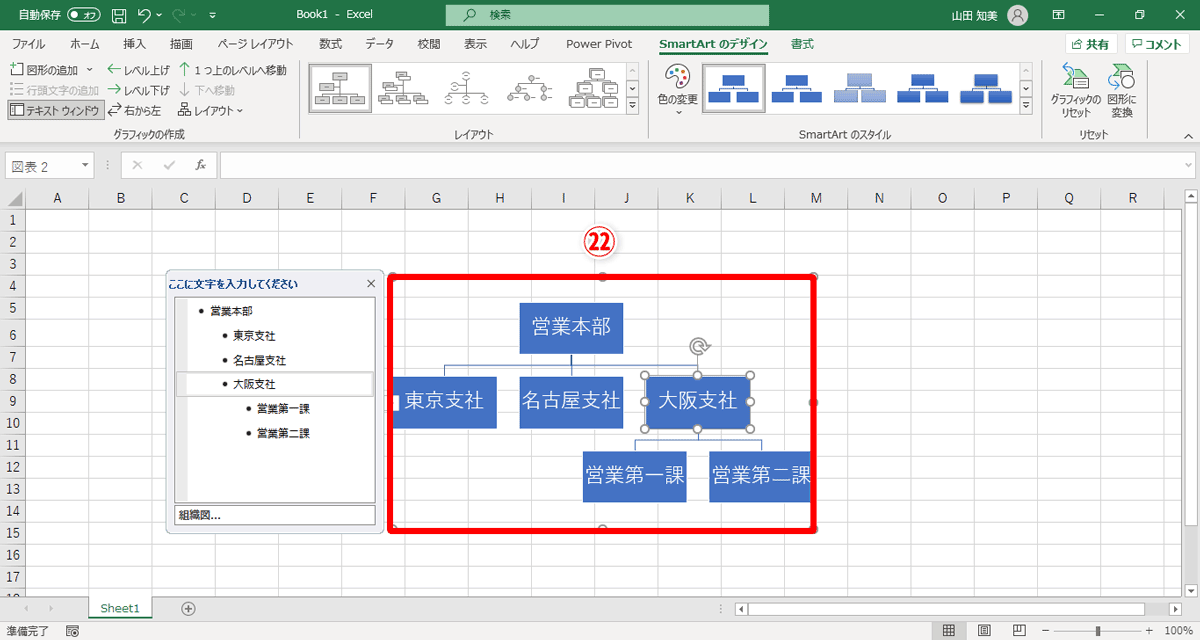Open Quick Access Toolbar customize arrow
The image size is (1200, 640).
pyautogui.click(x=212, y=16)
